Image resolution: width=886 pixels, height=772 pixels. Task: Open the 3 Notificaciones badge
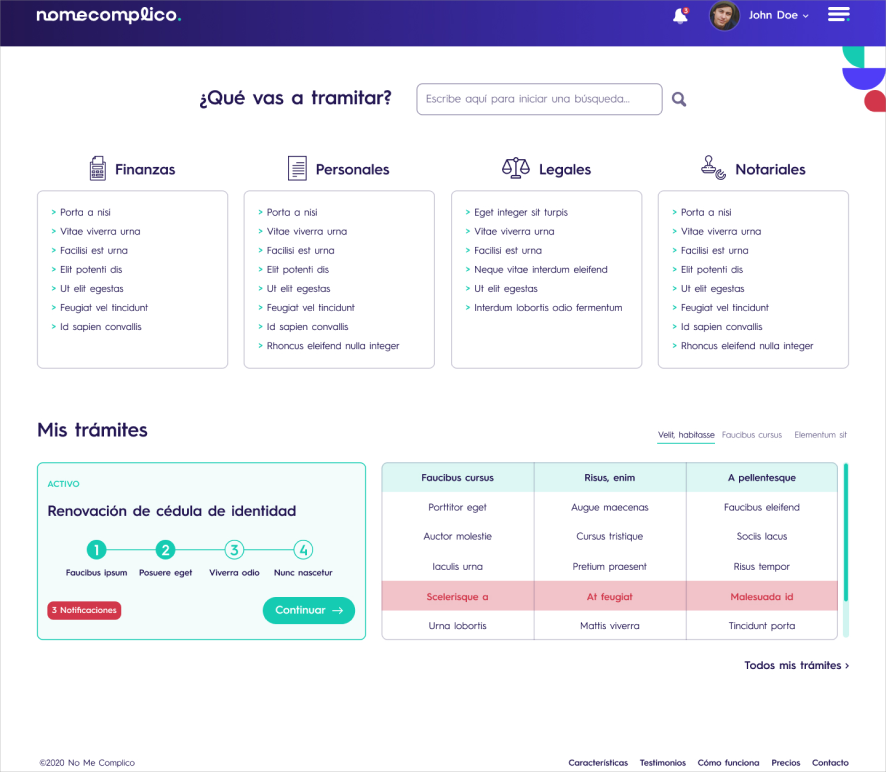[x=84, y=610]
